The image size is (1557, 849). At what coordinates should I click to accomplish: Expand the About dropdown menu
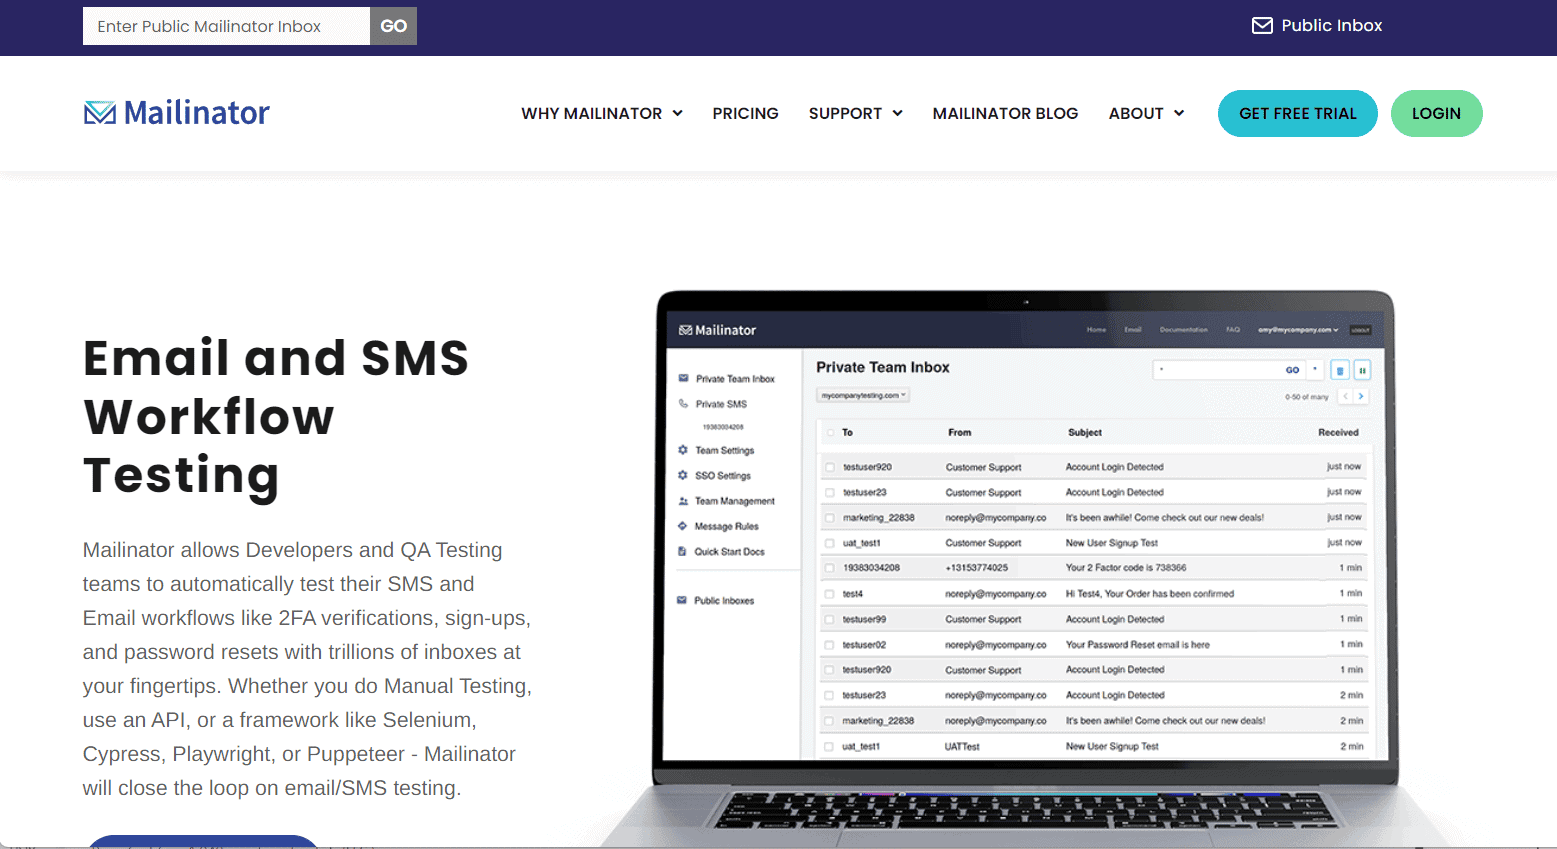coord(1146,114)
